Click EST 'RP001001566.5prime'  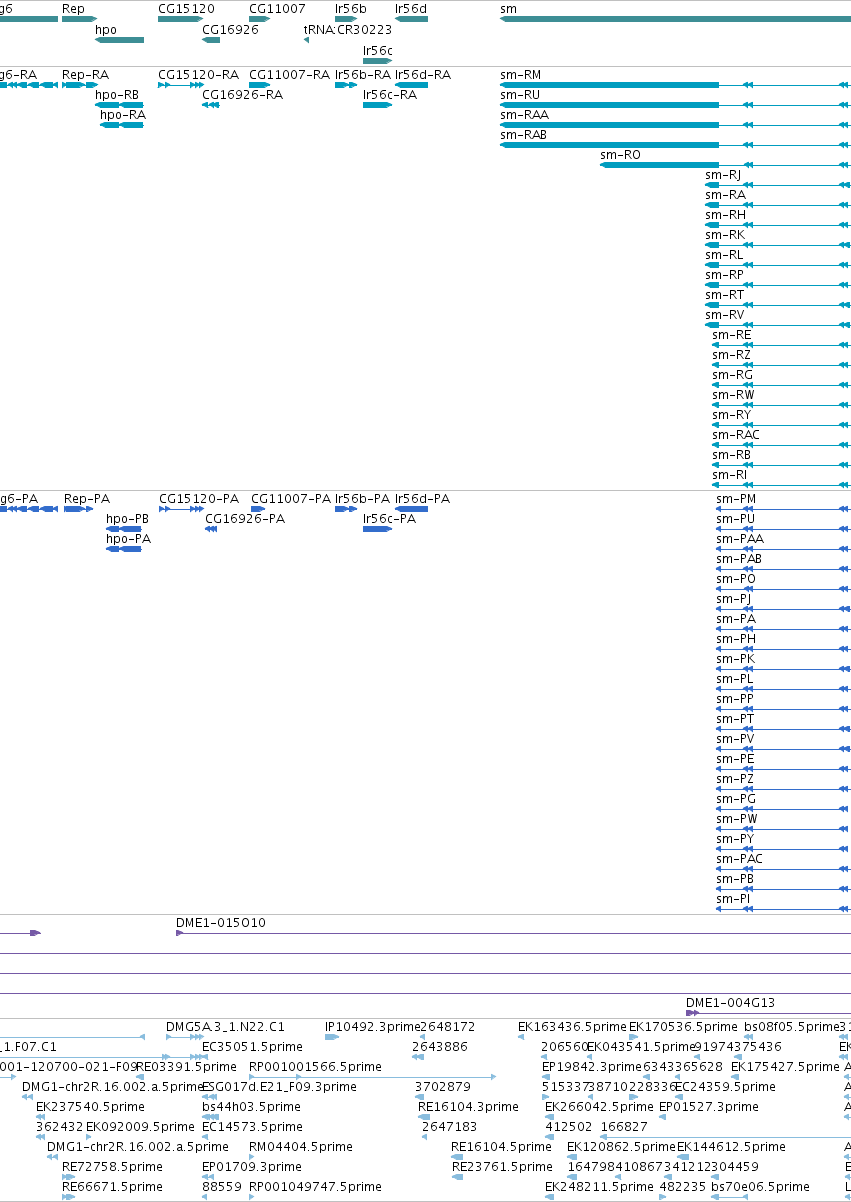point(313,1067)
